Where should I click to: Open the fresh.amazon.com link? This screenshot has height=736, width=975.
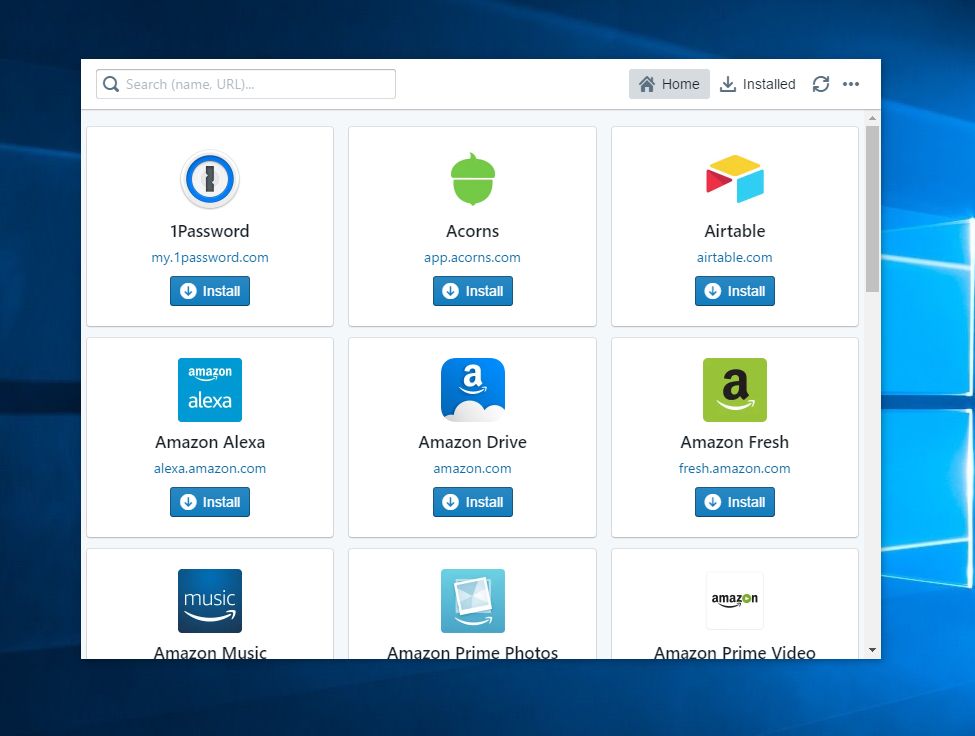tap(734, 468)
